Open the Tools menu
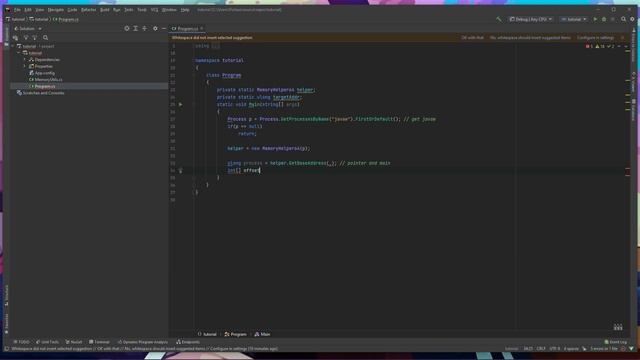This screenshot has height=360, width=640. [142, 9]
